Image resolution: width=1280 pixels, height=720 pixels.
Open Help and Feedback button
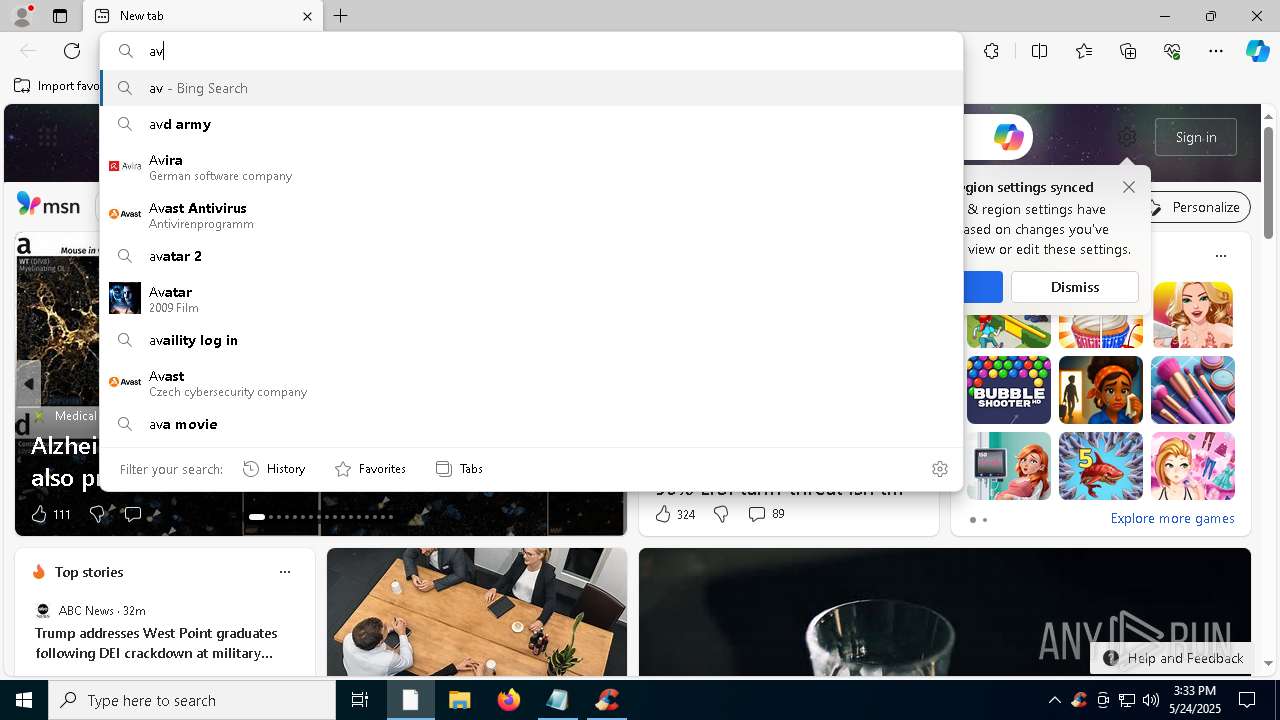tap(1173, 658)
